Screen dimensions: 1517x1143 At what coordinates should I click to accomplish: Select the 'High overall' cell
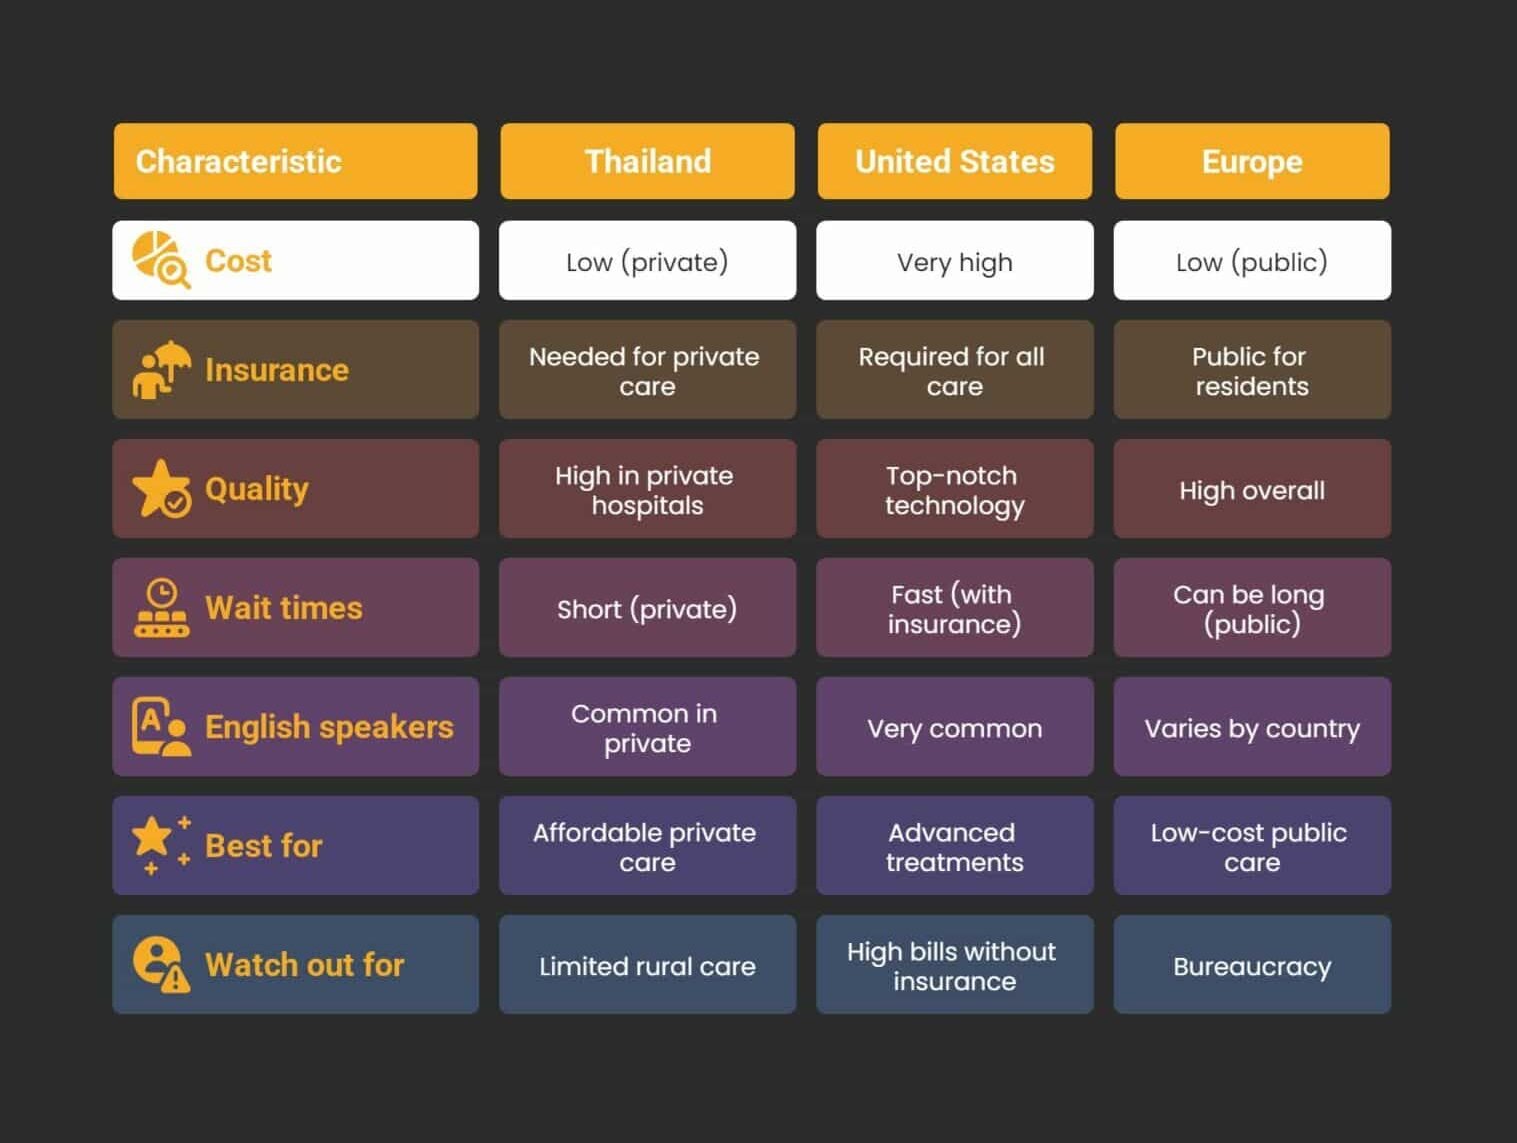click(x=1252, y=488)
